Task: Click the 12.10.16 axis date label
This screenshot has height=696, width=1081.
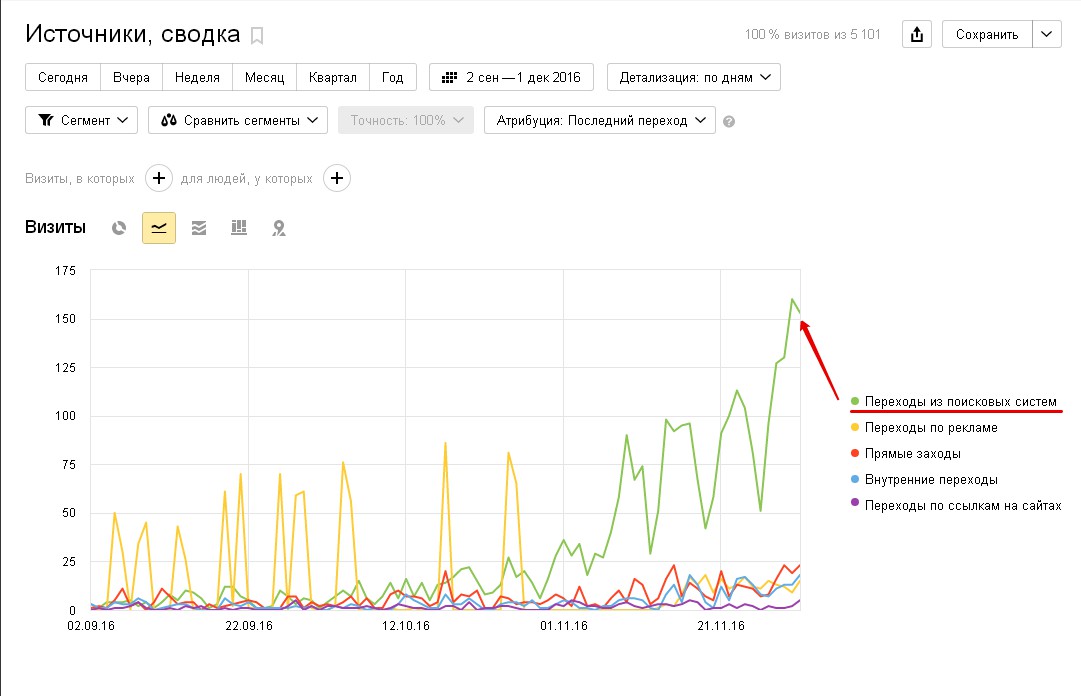Action: [x=406, y=626]
